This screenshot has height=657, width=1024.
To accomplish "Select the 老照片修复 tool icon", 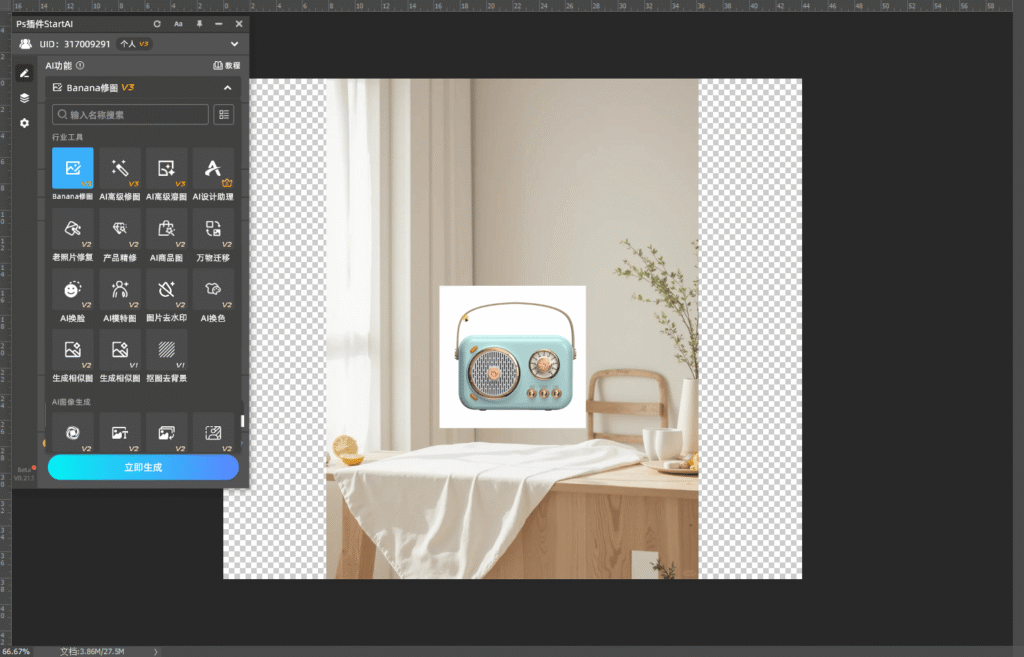I will point(72,229).
